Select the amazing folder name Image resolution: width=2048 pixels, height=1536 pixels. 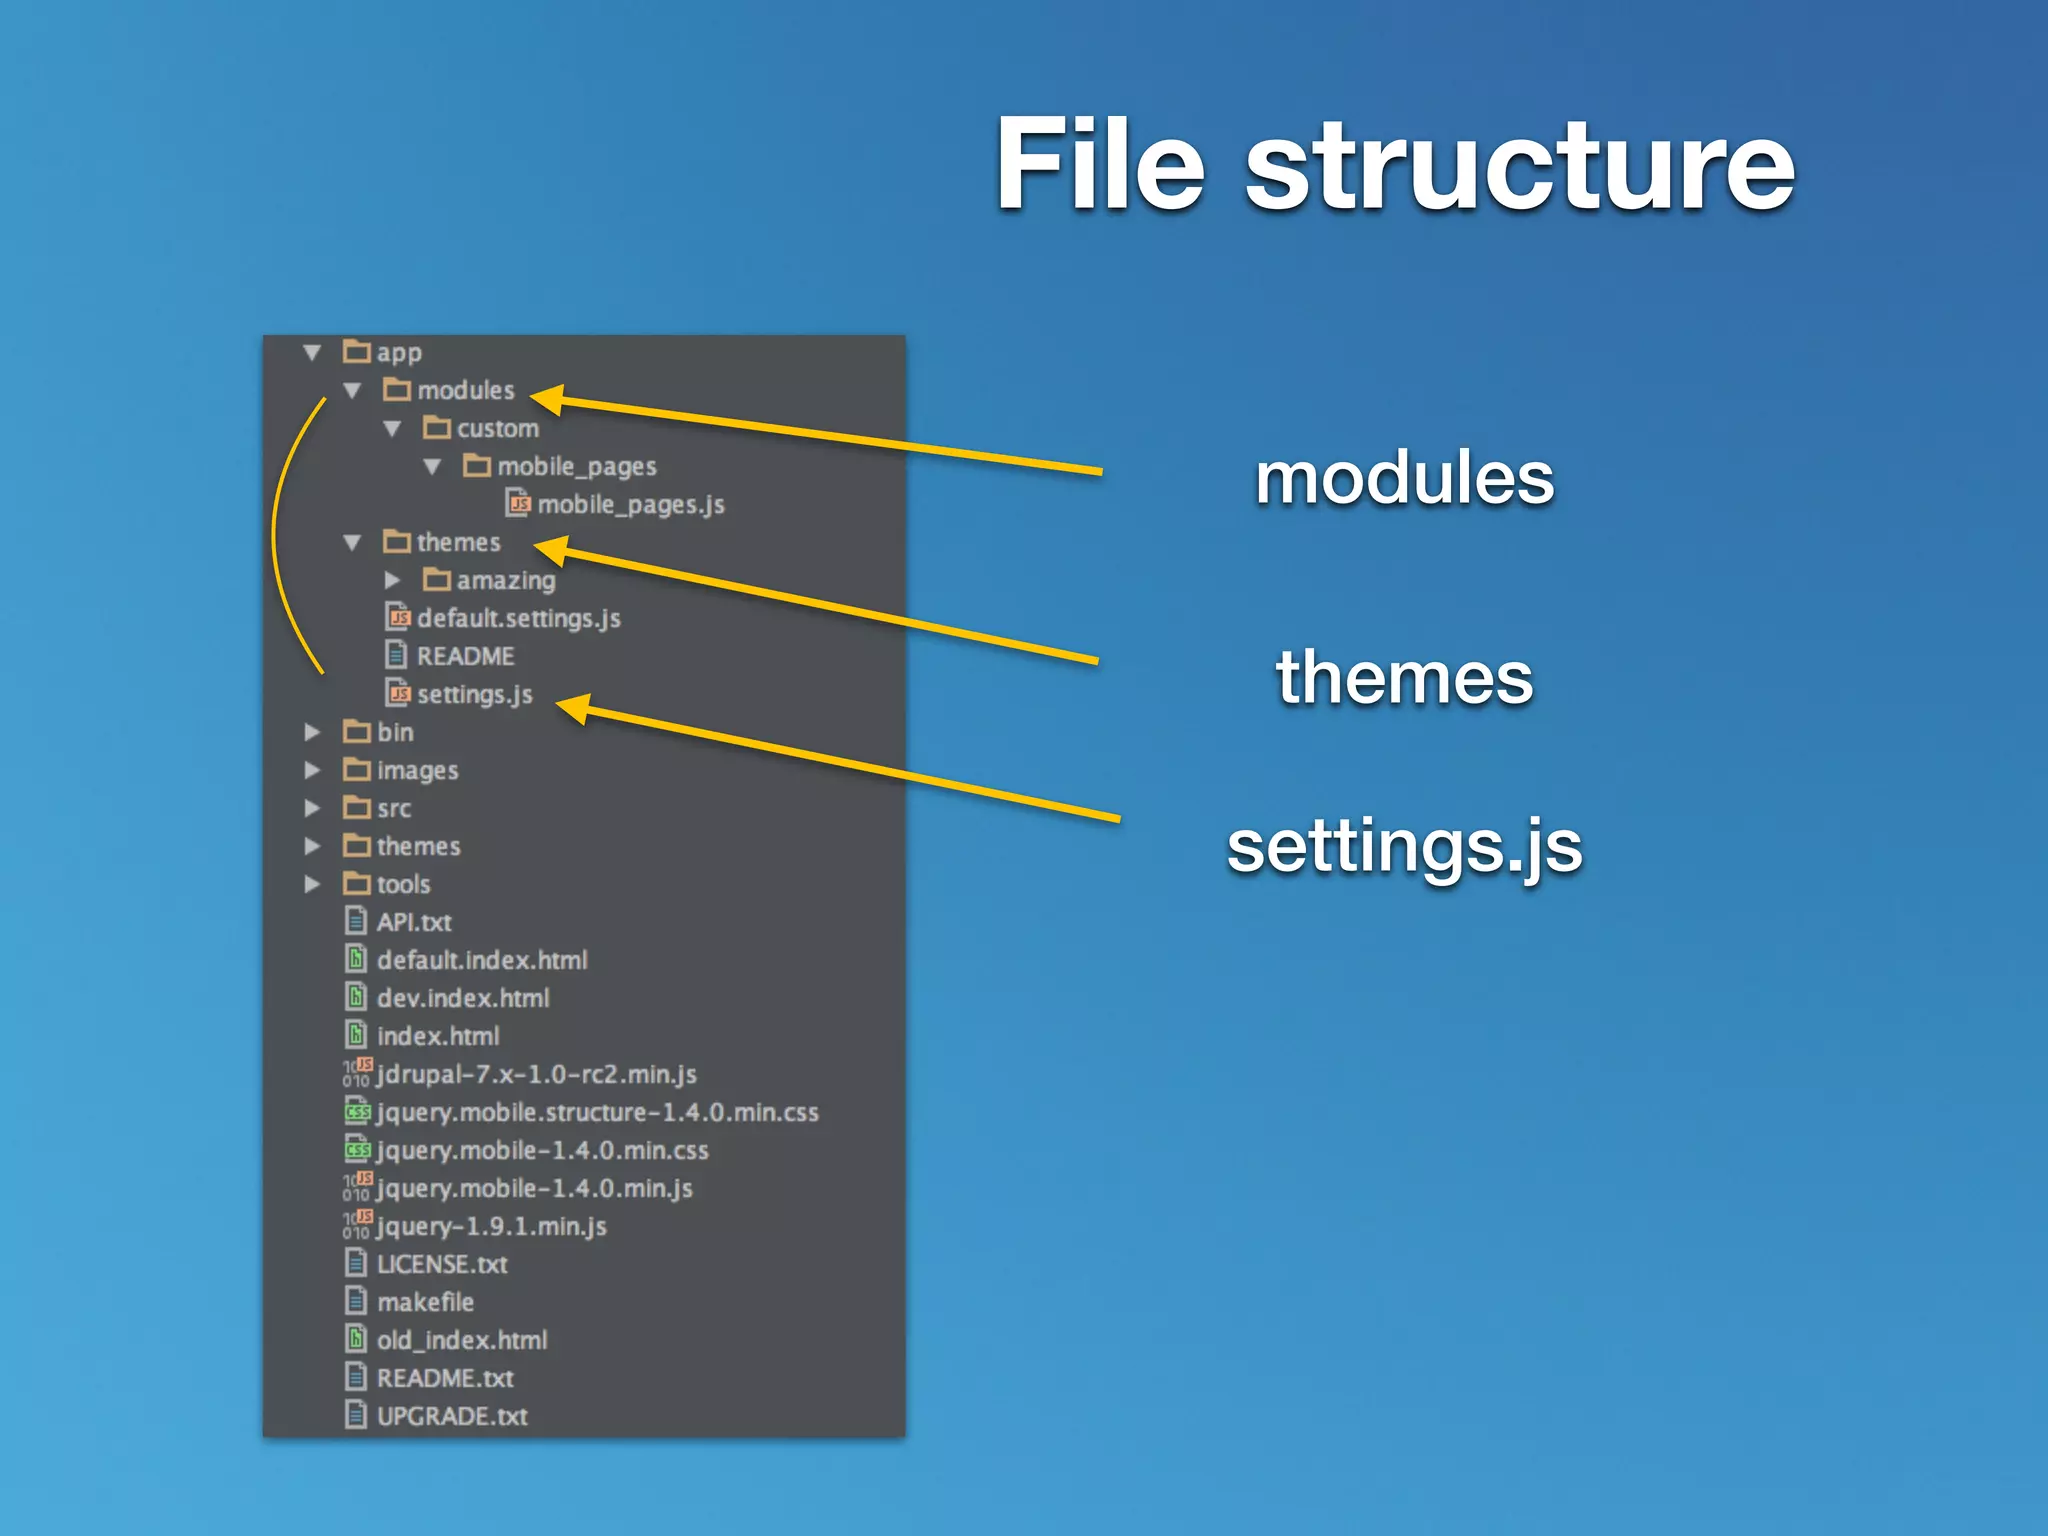pyautogui.click(x=506, y=581)
